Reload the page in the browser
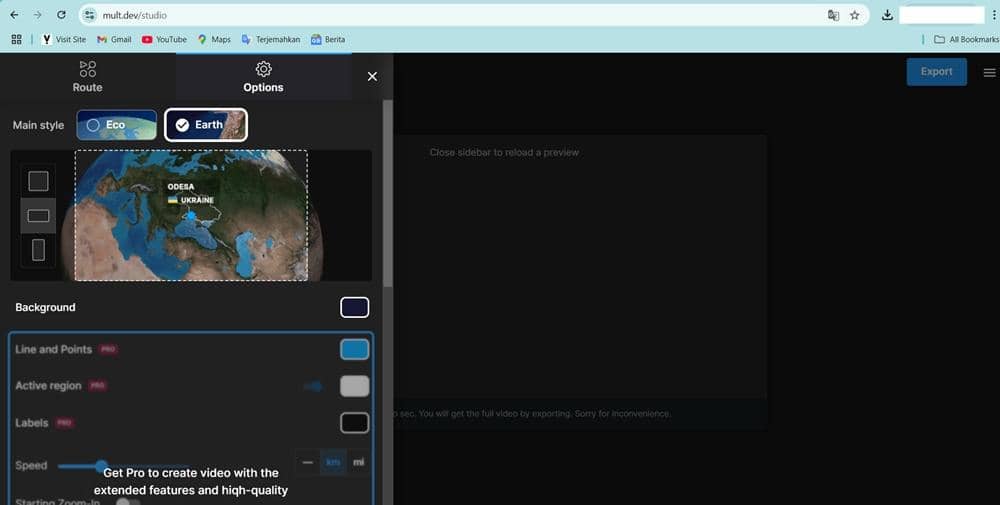Viewport: 1000px width, 505px height. click(x=61, y=15)
